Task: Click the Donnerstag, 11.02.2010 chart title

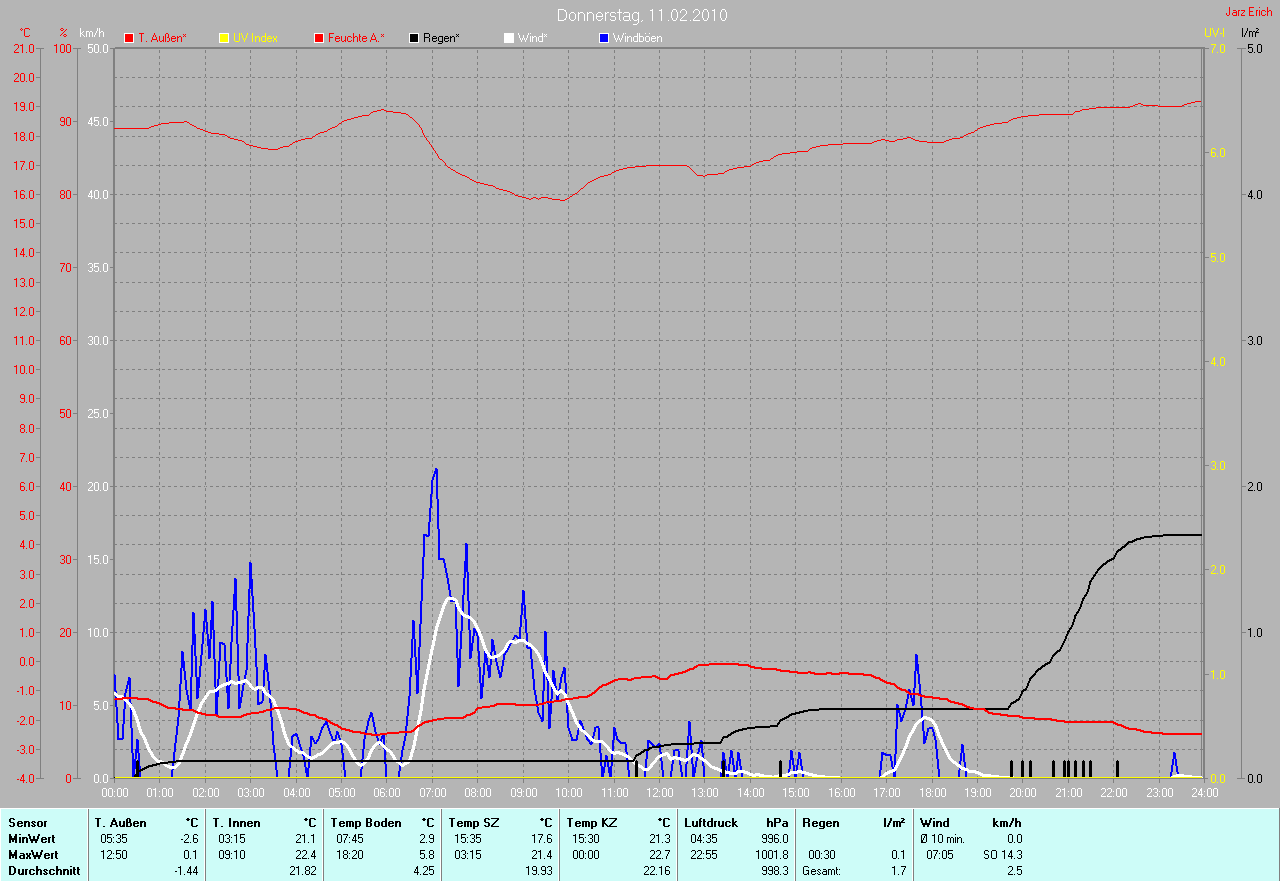Action: tap(642, 16)
